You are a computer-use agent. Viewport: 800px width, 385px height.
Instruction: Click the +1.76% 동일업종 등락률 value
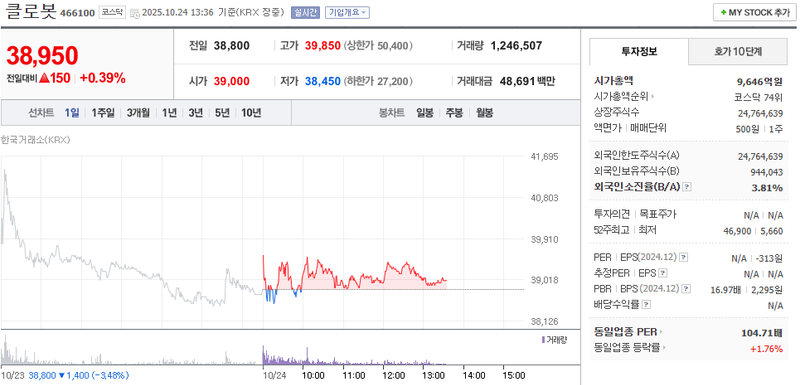coord(766,349)
